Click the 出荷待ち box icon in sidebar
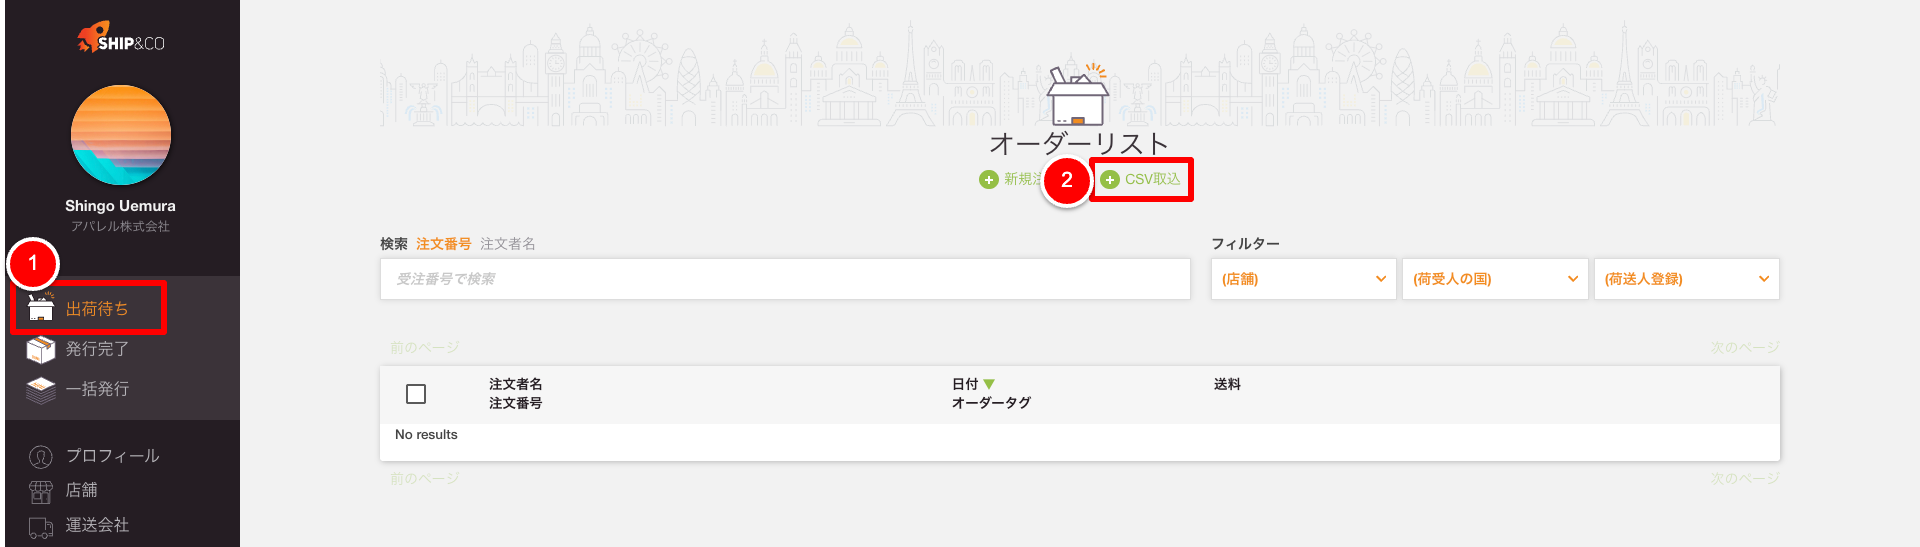The width and height of the screenshot is (1920, 547). pos(40,308)
